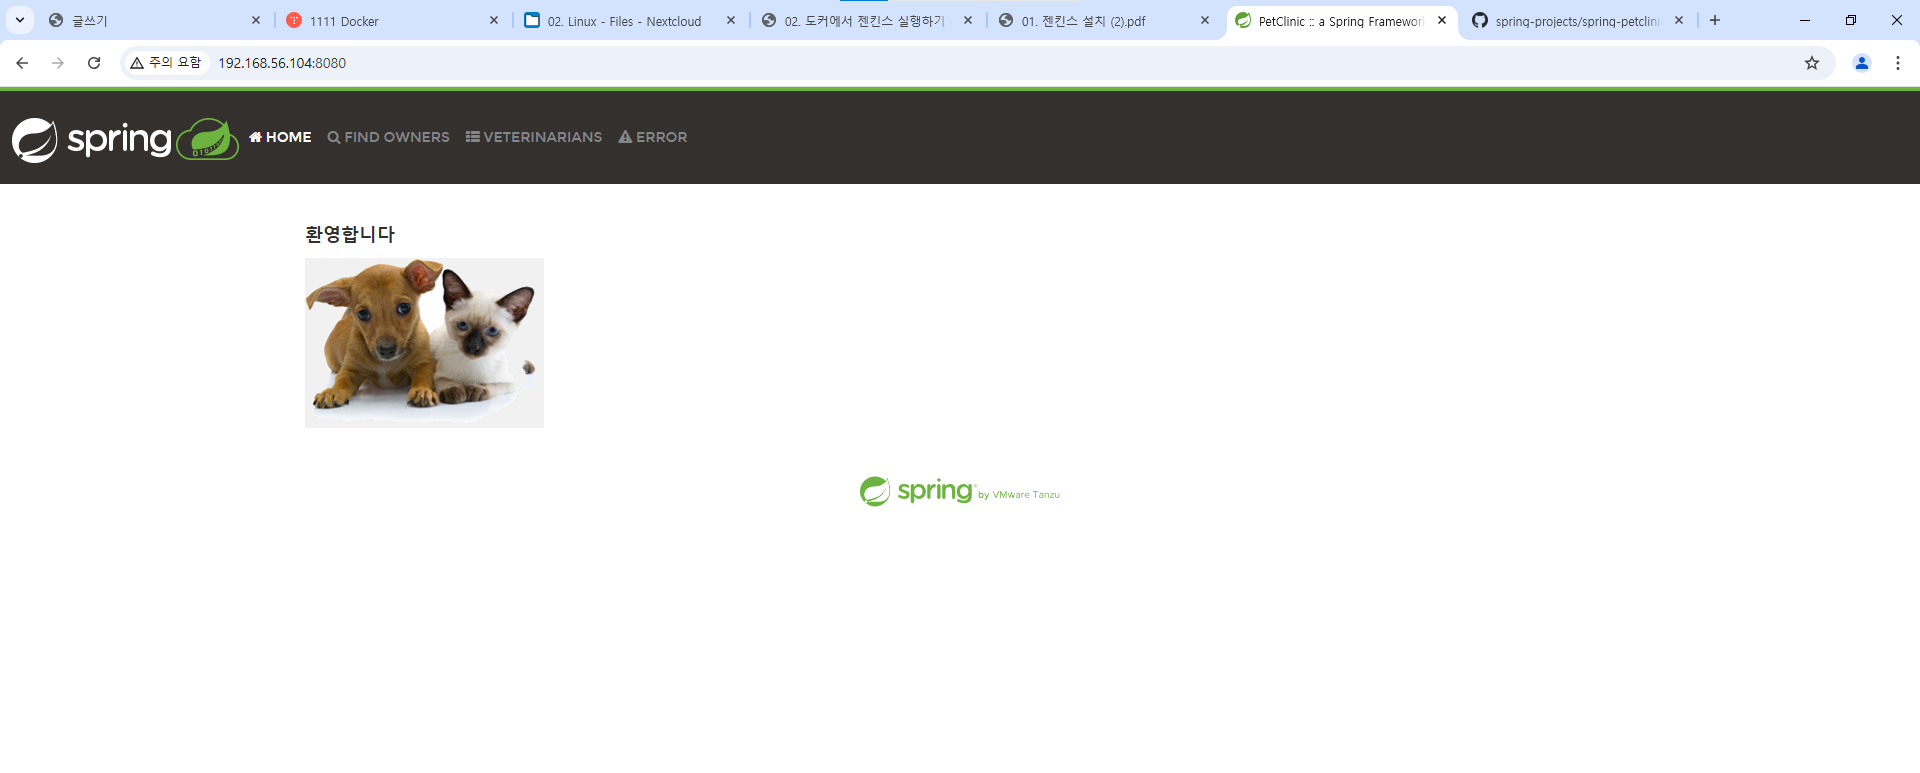This screenshot has height=773, width=1920.
Task: Go back with the browser back arrow
Action: click(22, 63)
